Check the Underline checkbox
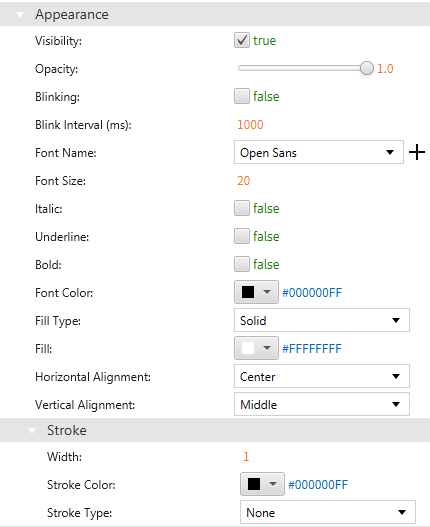Screen dimensions: 430x527 point(242,236)
